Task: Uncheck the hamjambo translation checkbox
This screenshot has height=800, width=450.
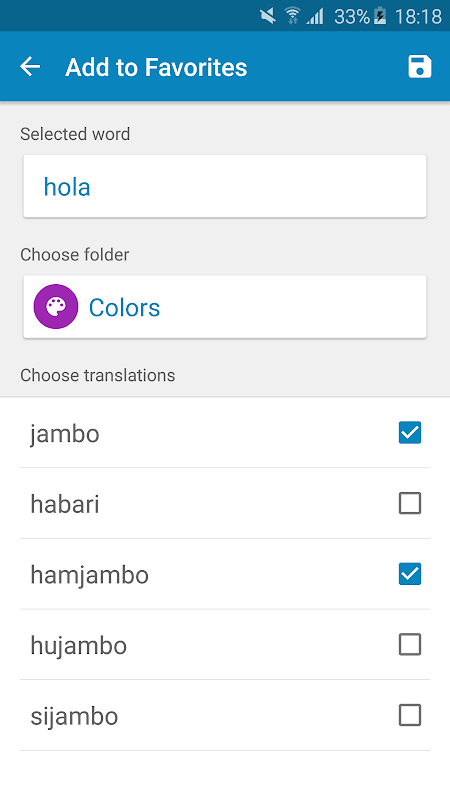Action: coord(410,574)
